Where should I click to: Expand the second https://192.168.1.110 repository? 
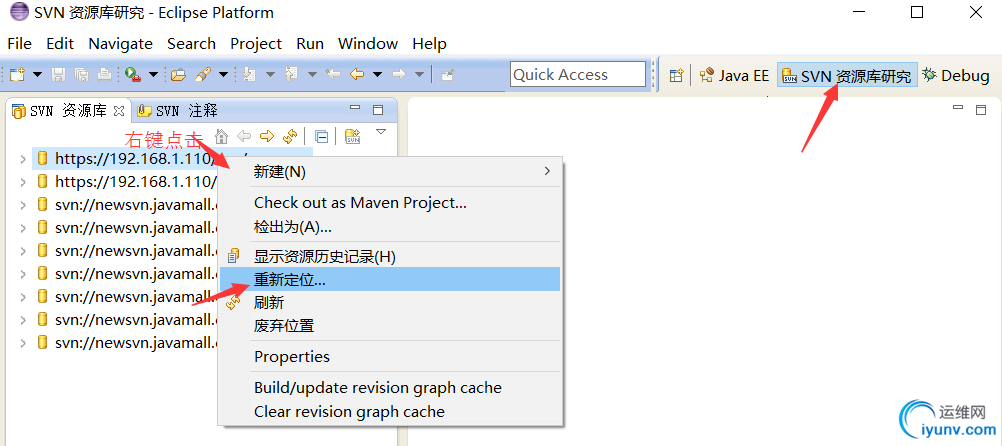click(x=23, y=181)
